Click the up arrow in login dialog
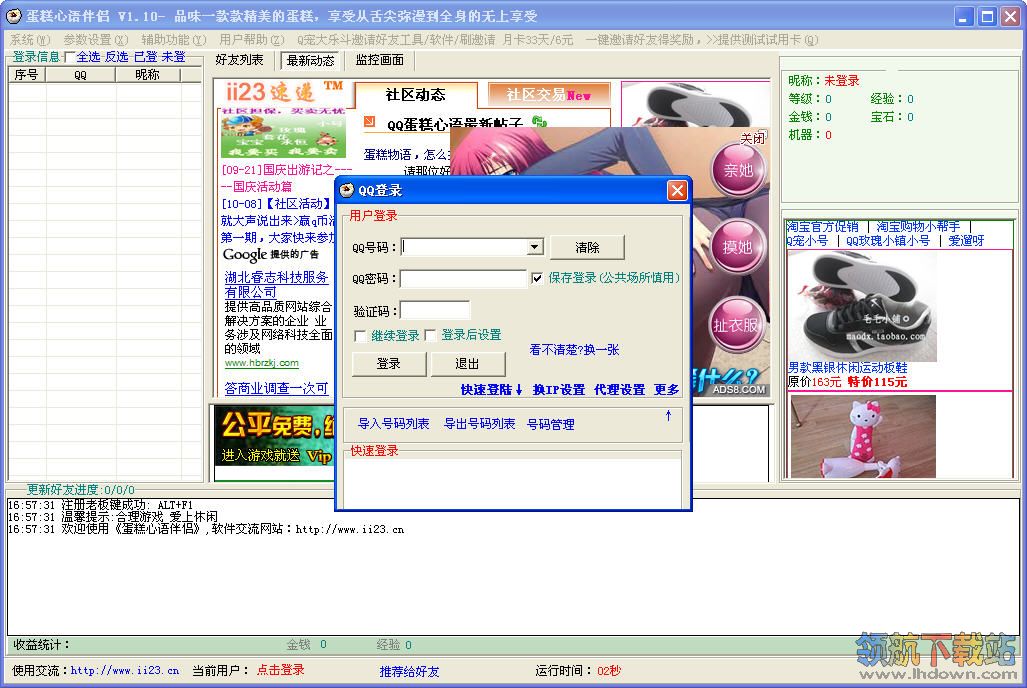The image size is (1027, 688). (668, 415)
